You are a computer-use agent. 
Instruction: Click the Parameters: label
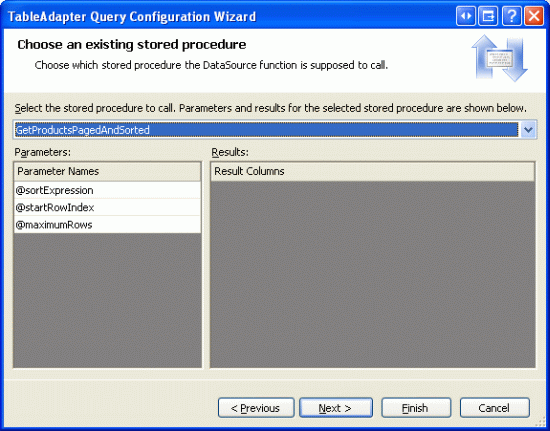(x=43, y=152)
